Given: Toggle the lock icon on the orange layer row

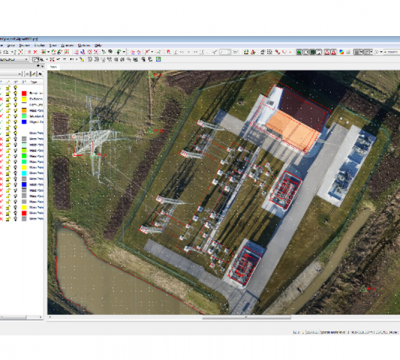Looking at the screenshot, I should tap(8, 110).
